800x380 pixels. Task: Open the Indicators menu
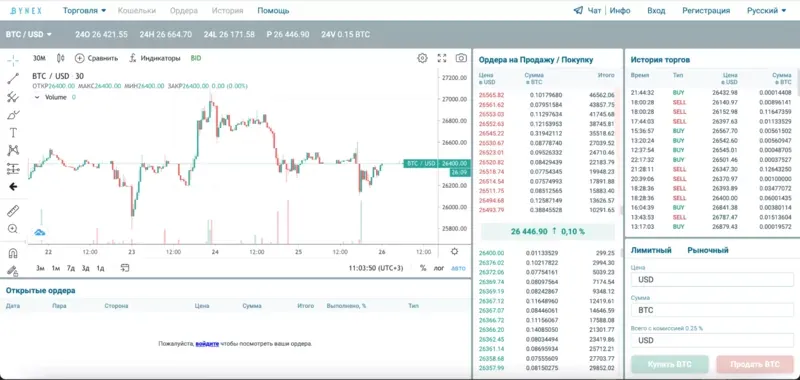coord(155,58)
